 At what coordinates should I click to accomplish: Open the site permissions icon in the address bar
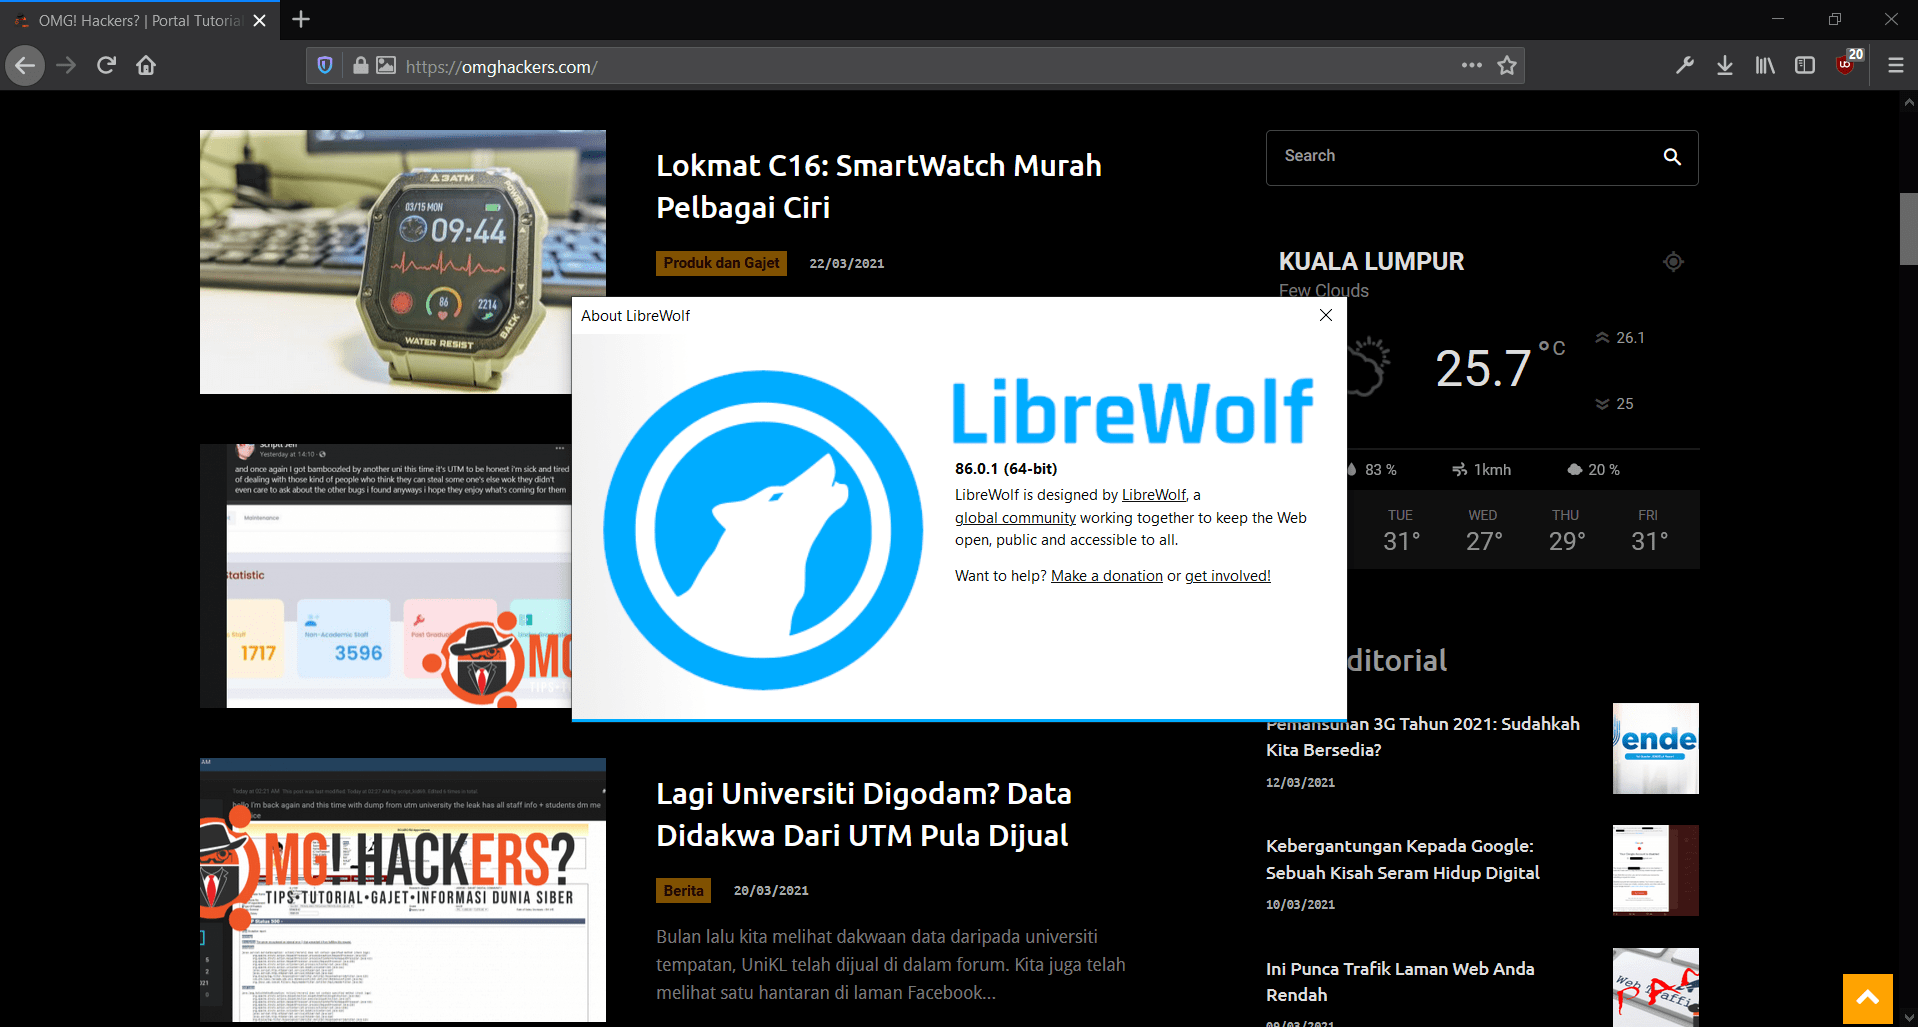coord(386,66)
